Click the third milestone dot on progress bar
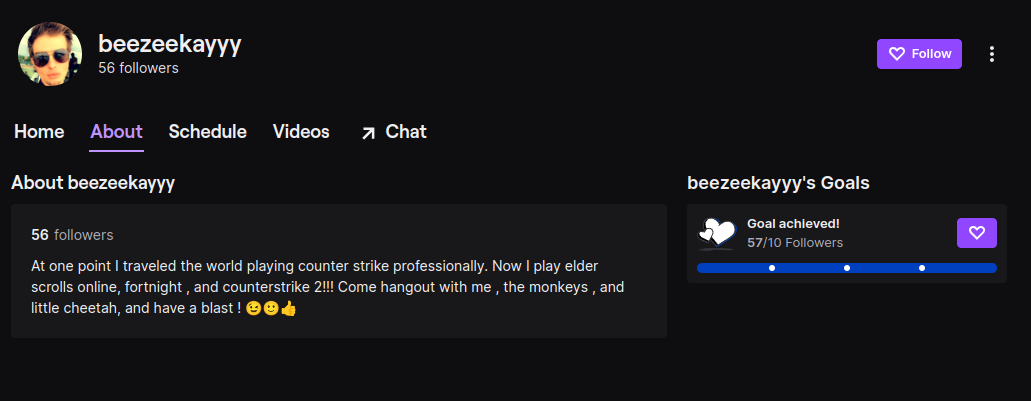The height and width of the screenshot is (401, 1031). 922,268
